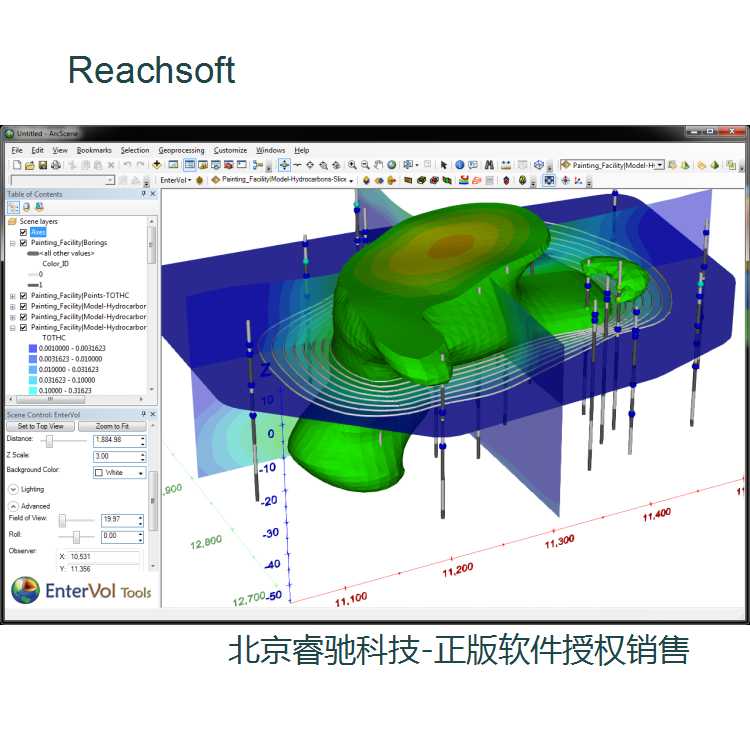This screenshot has height=750, width=750.
Task: Click the Measure ruler icon
Action: click(506, 165)
